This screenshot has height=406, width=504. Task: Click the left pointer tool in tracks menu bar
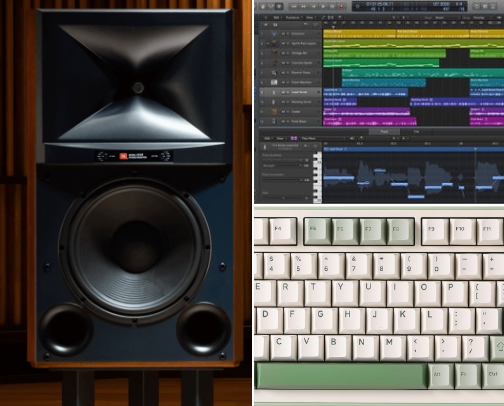394,17
